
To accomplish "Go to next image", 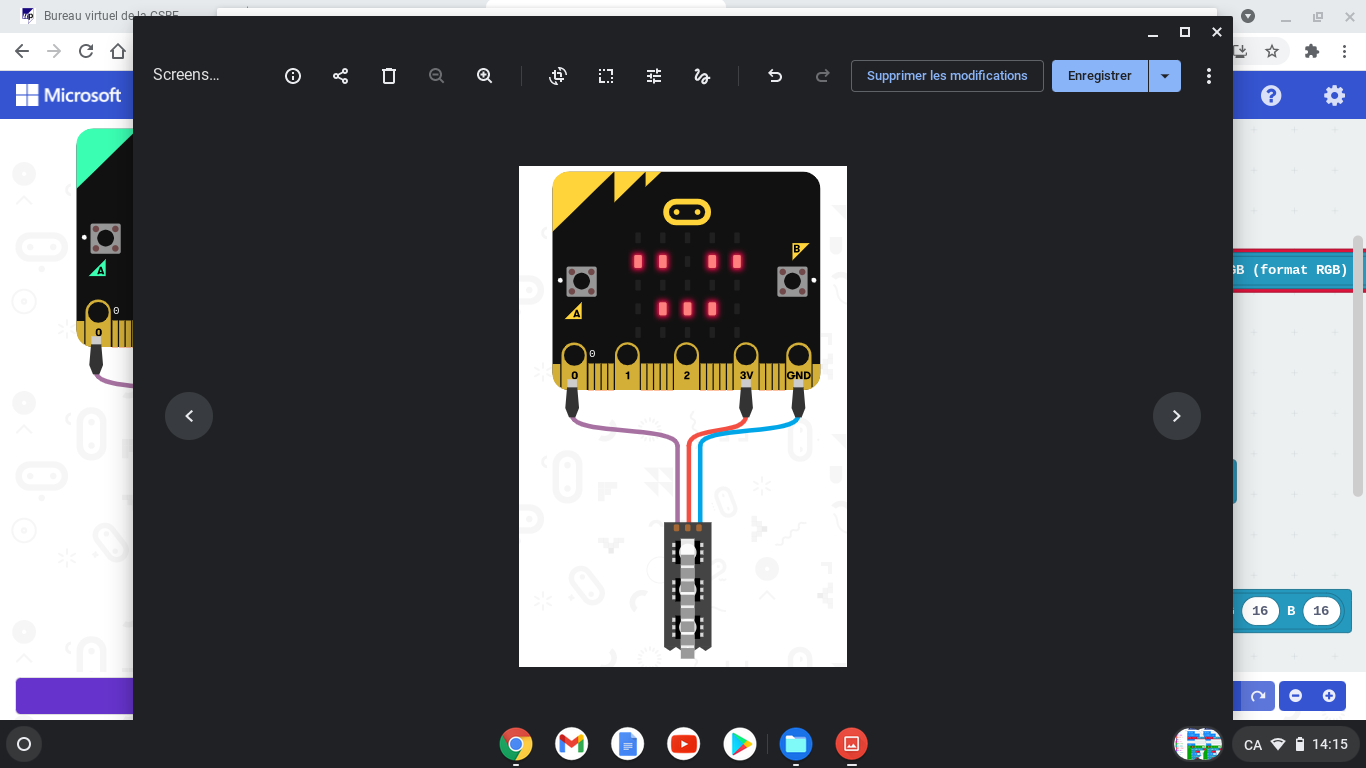I will click(1177, 416).
